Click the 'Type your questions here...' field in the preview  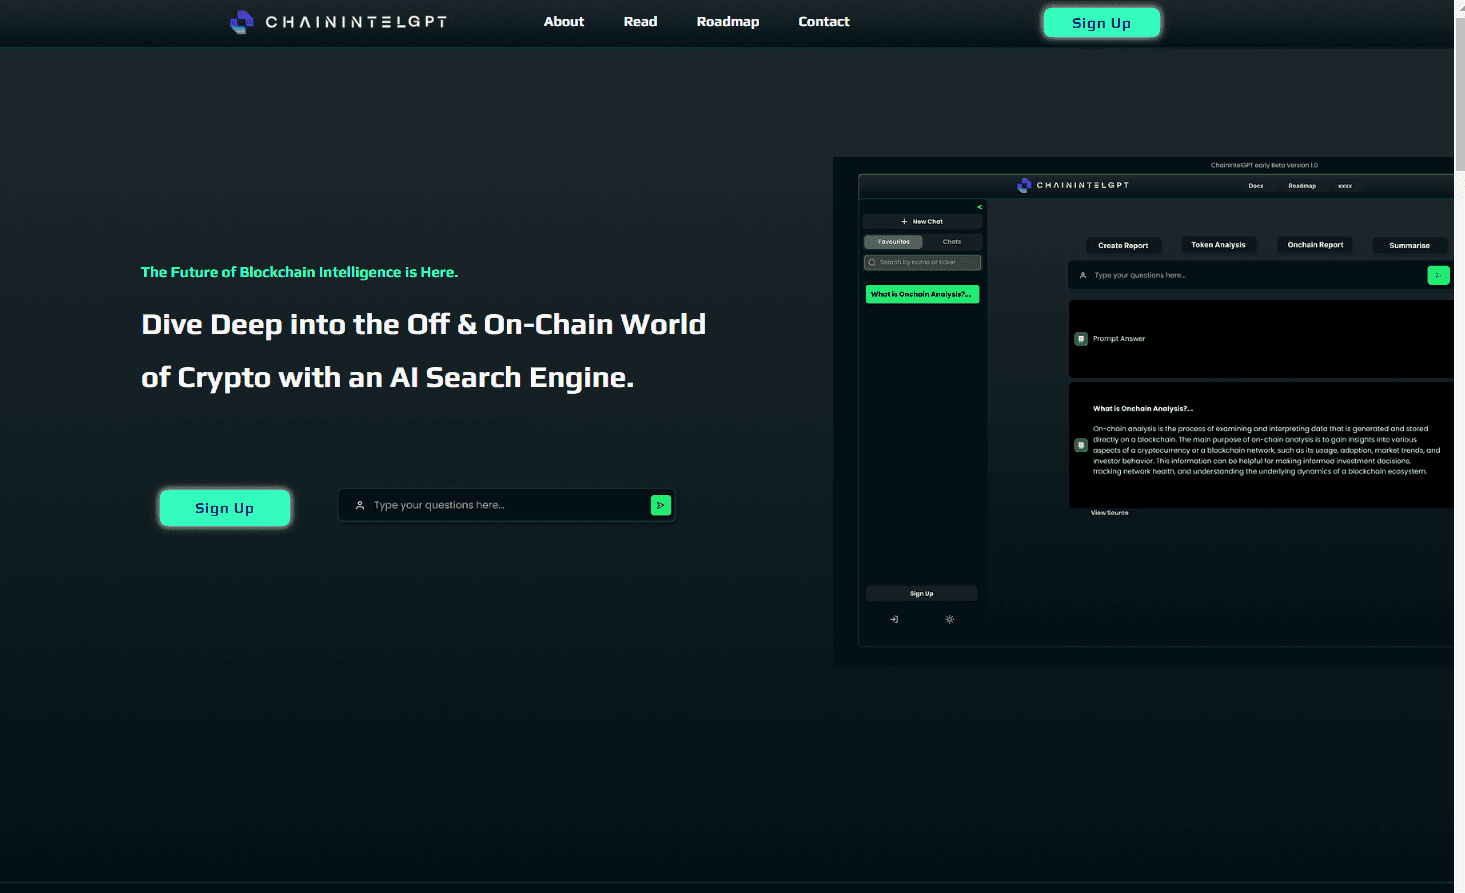[x=1260, y=275]
